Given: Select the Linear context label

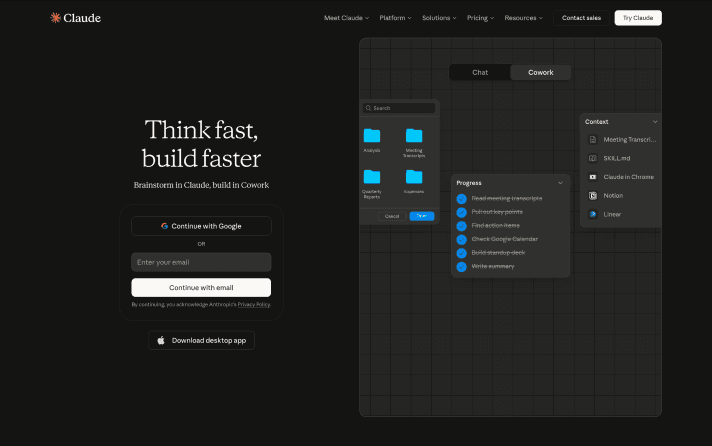Looking at the screenshot, I should 612,214.
